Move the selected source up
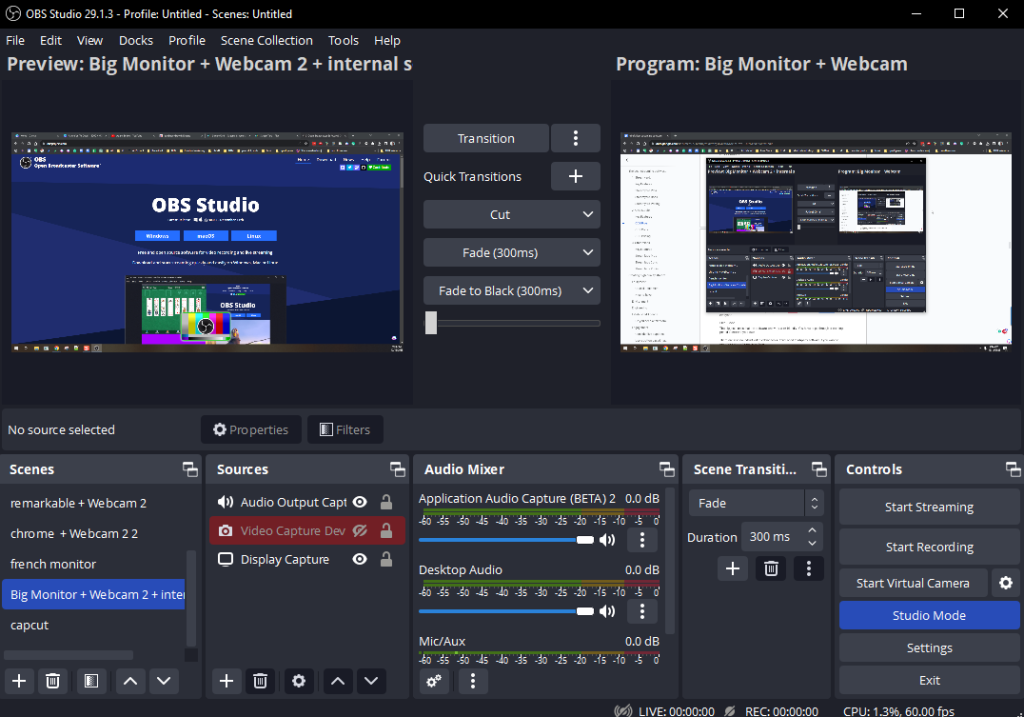This screenshot has height=717, width=1024. pos(335,681)
